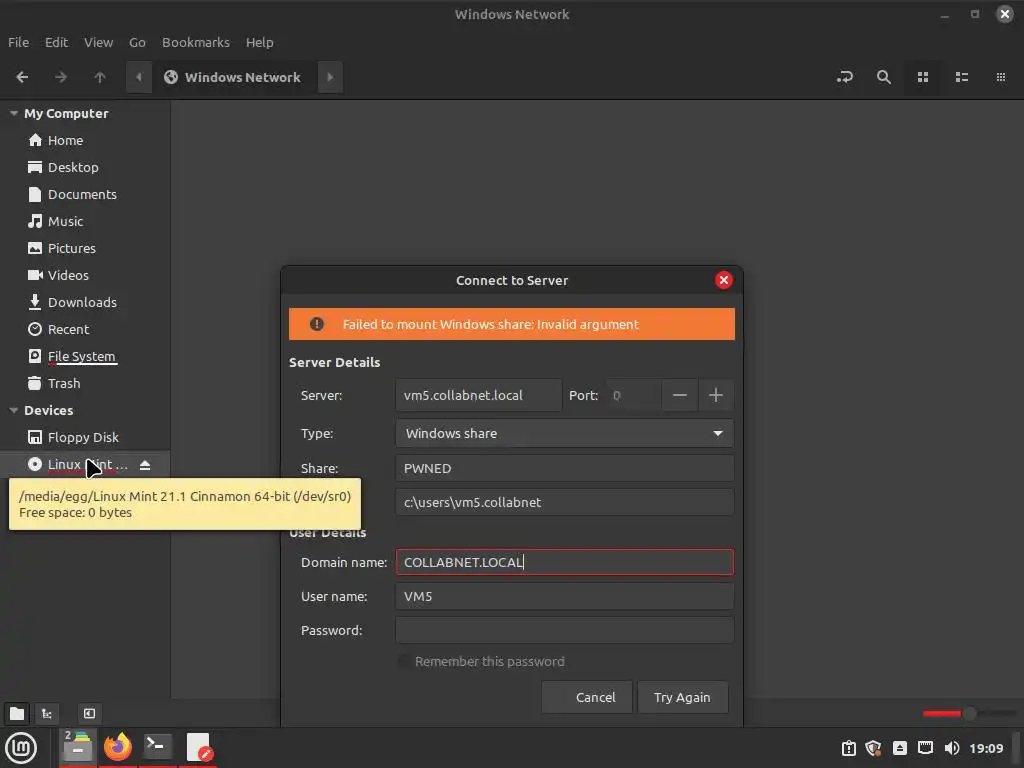Switch to list view

(x=961, y=77)
